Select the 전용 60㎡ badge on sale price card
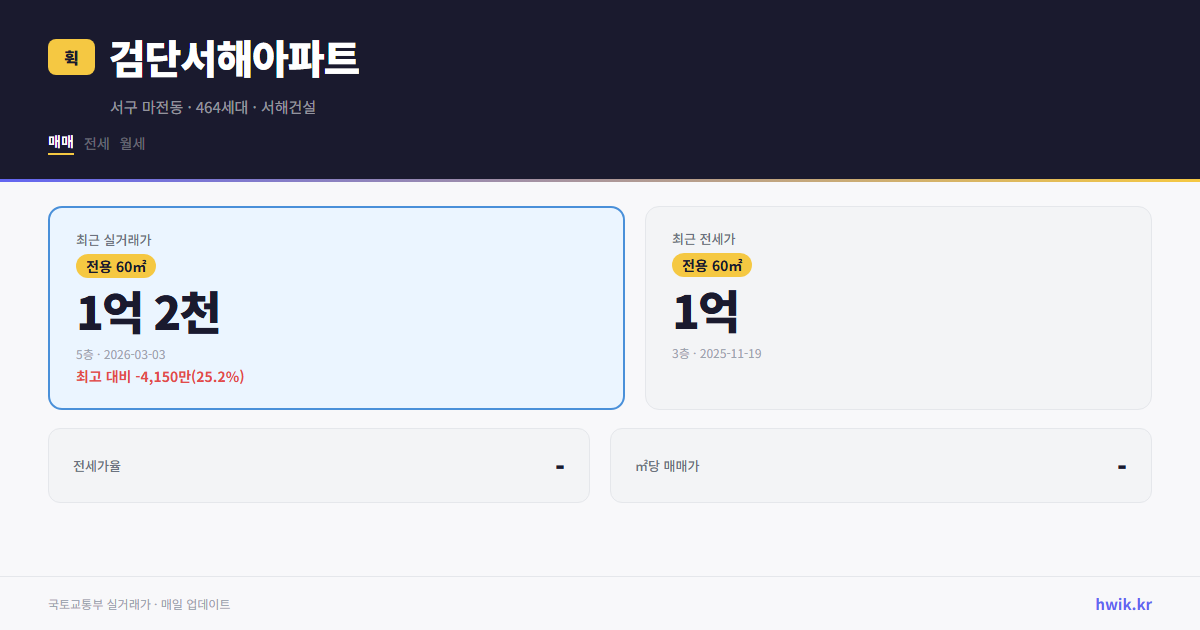 tap(113, 266)
